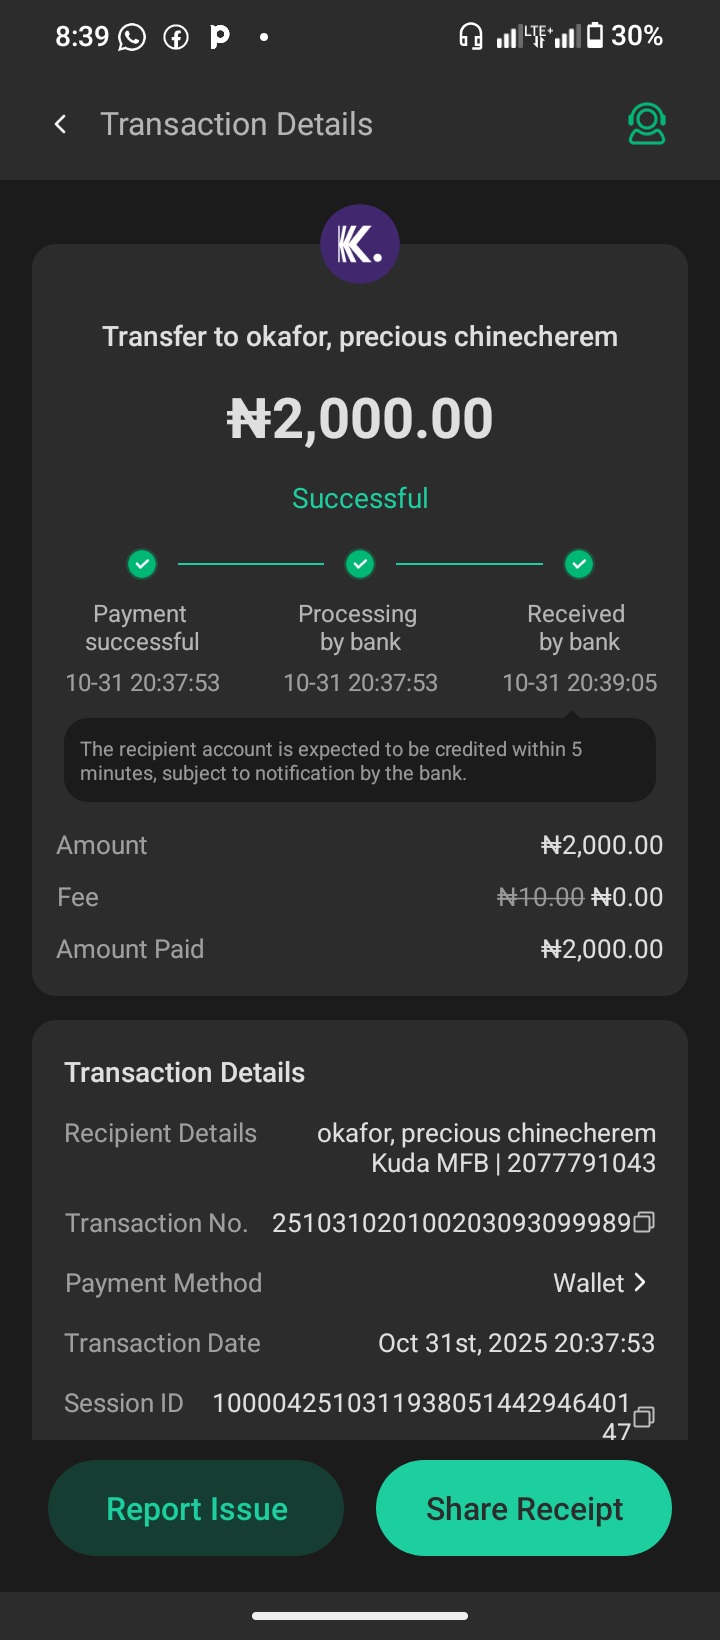Tap the recipient account number 2077791043
This screenshot has height=1640, width=720.
[581, 1163]
